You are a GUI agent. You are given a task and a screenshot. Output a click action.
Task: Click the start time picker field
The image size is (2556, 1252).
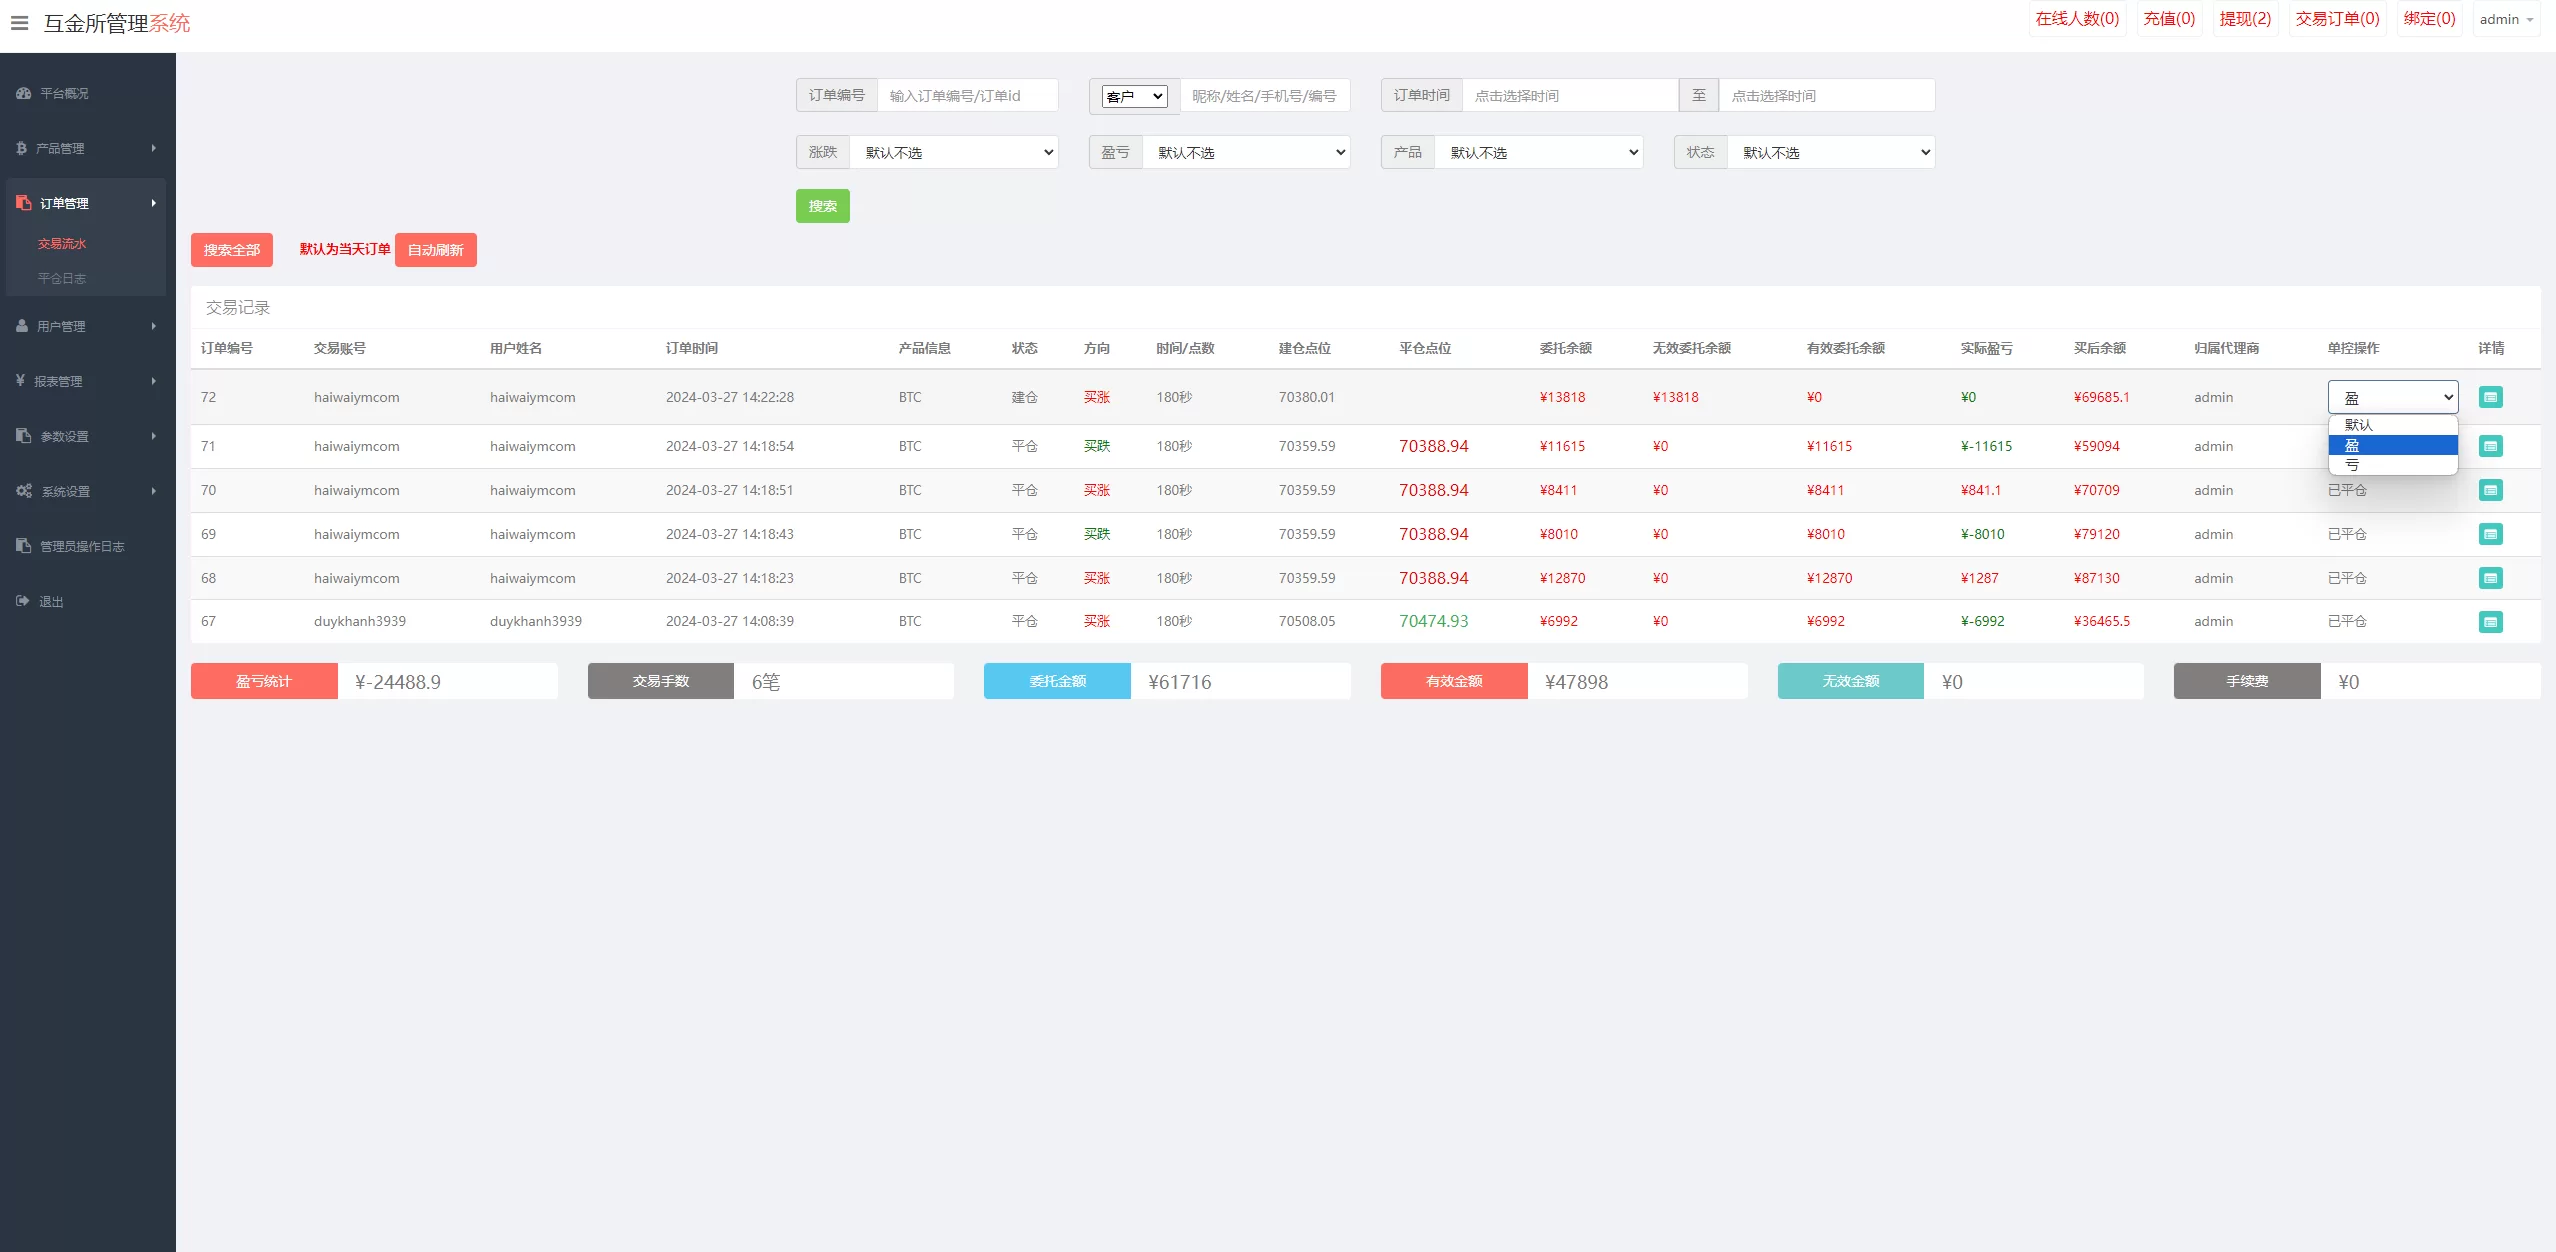[1570, 95]
